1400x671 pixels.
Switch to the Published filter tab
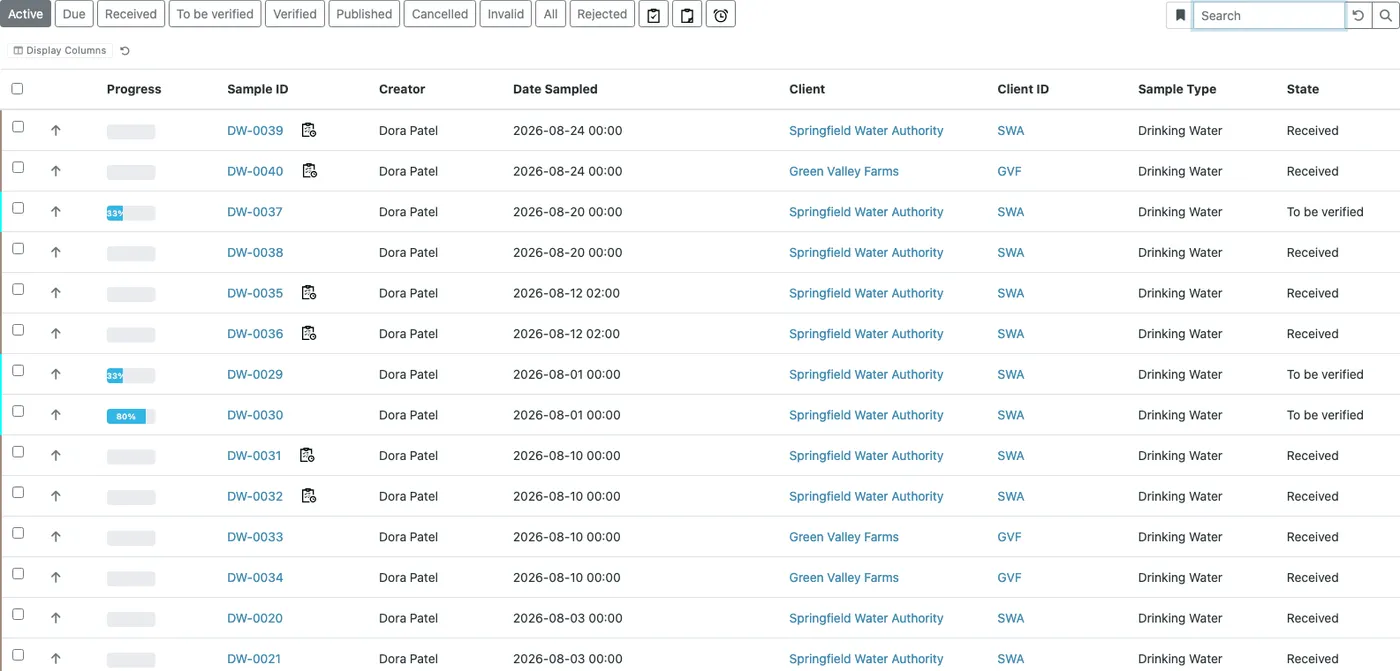[364, 14]
